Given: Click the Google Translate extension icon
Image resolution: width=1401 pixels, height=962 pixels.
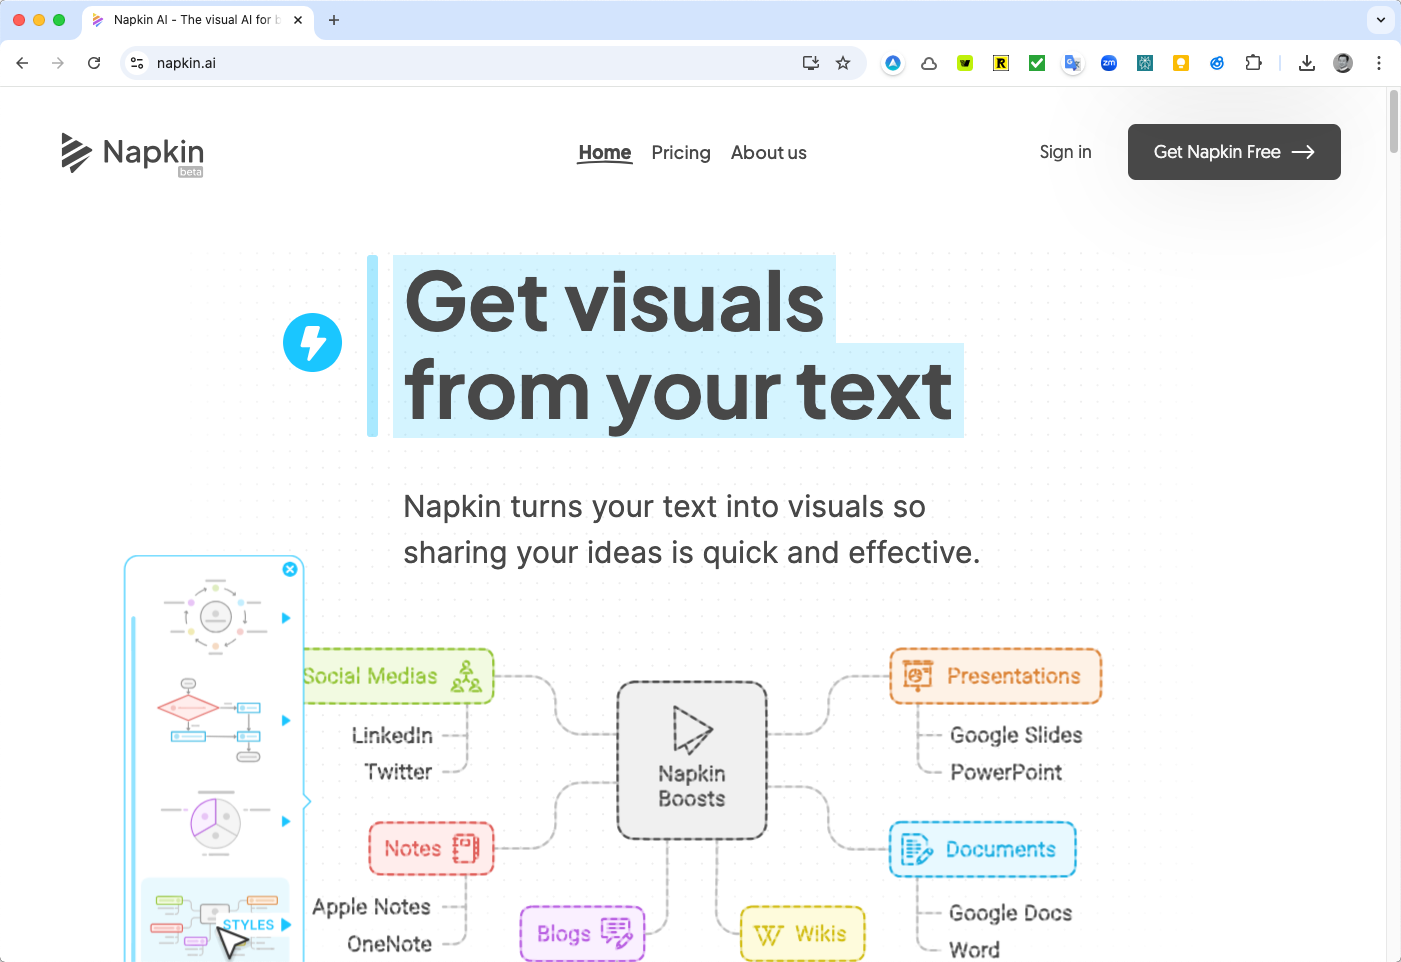Looking at the screenshot, I should pos(1072,63).
